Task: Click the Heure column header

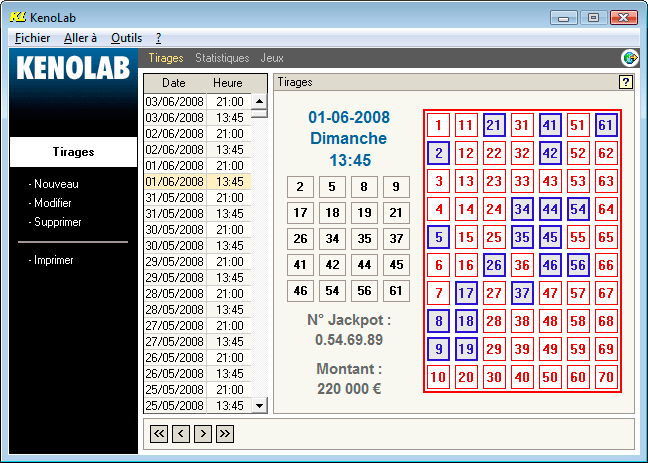Action: [228, 83]
